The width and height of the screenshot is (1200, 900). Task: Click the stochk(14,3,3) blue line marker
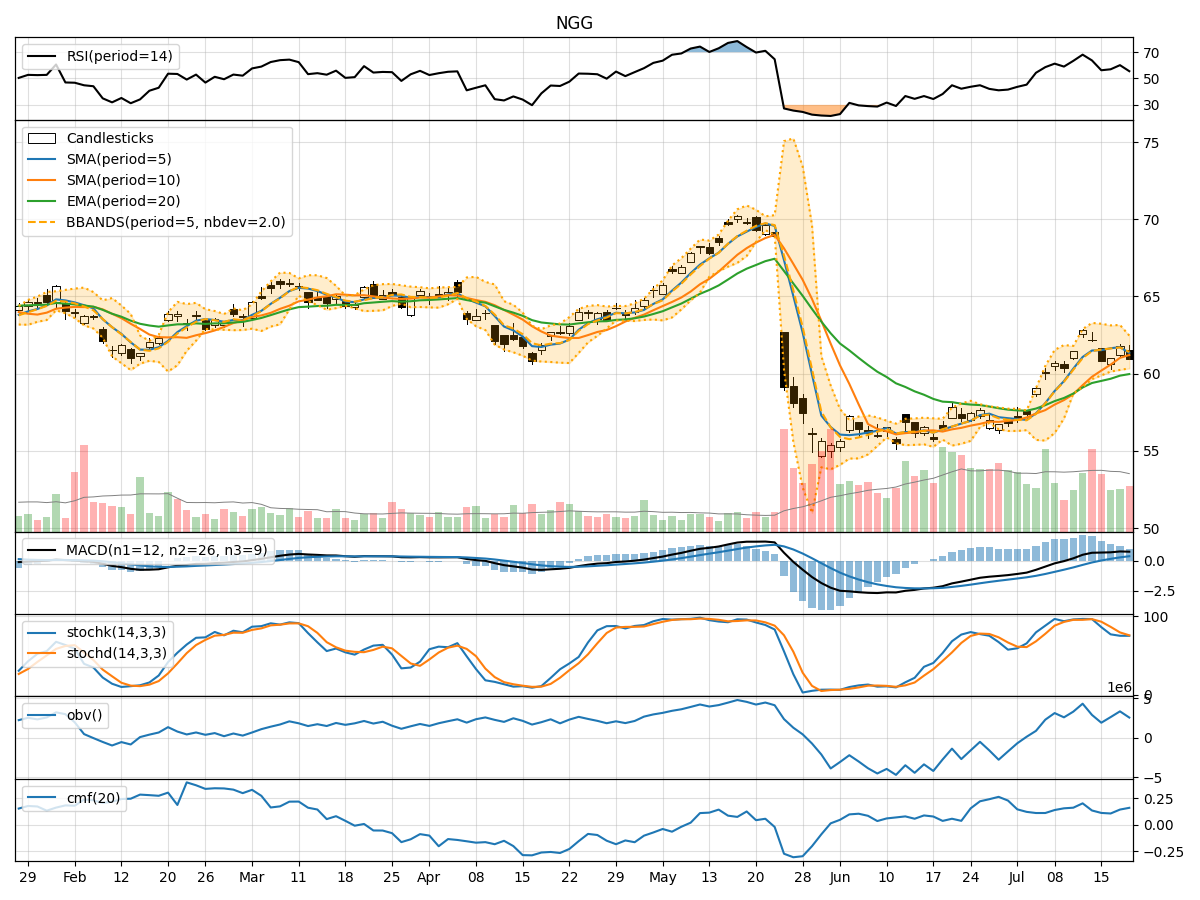(42, 631)
